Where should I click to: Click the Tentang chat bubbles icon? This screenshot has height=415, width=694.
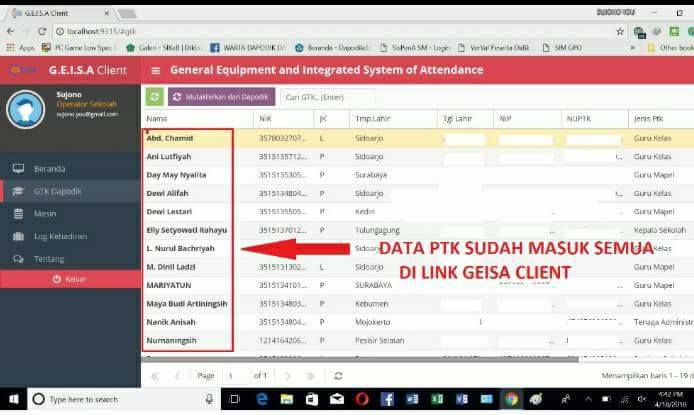pos(18,259)
